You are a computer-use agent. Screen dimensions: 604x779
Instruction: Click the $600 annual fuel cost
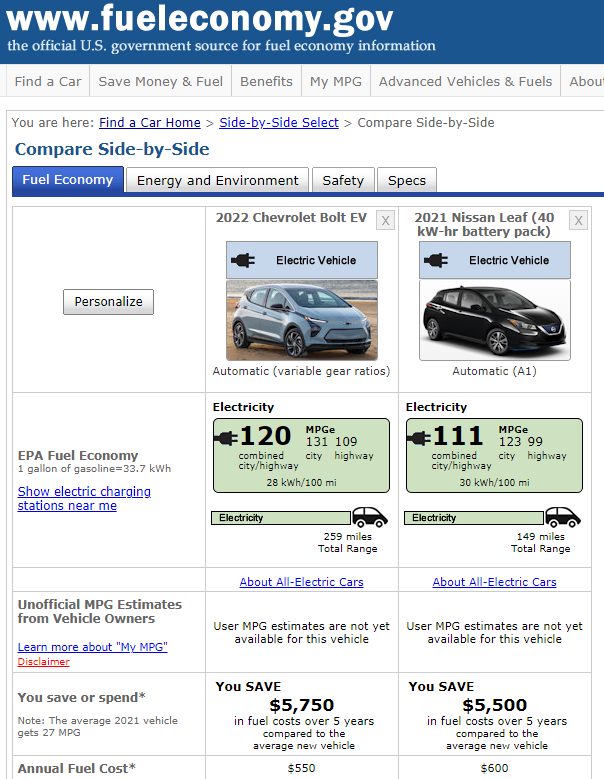(494, 768)
